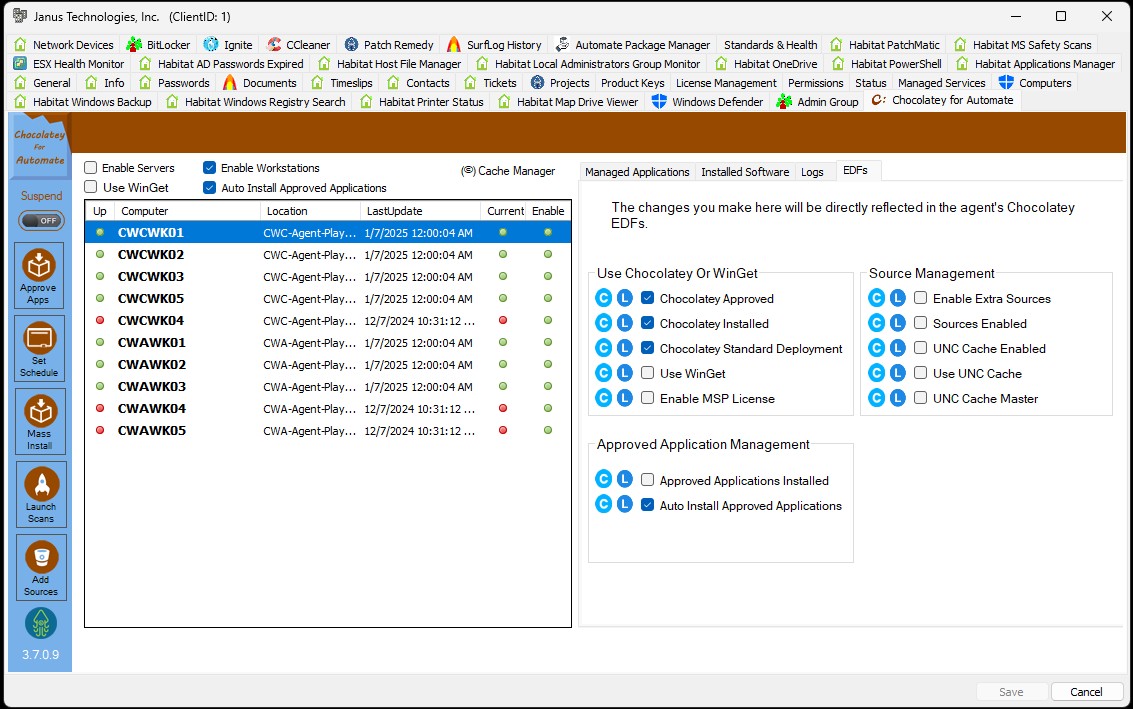Open the Admin Group tab
Image resolution: width=1133 pixels, height=709 pixels.
(x=817, y=102)
